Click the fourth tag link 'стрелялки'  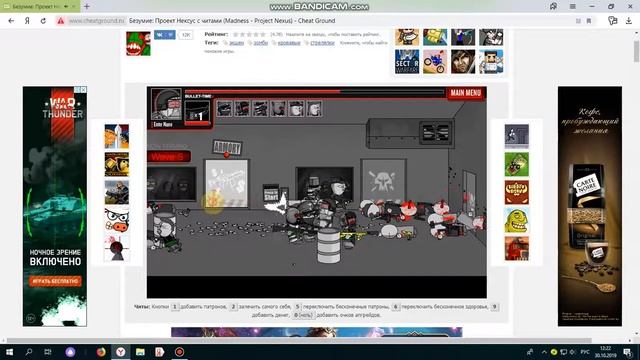pos(322,43)
